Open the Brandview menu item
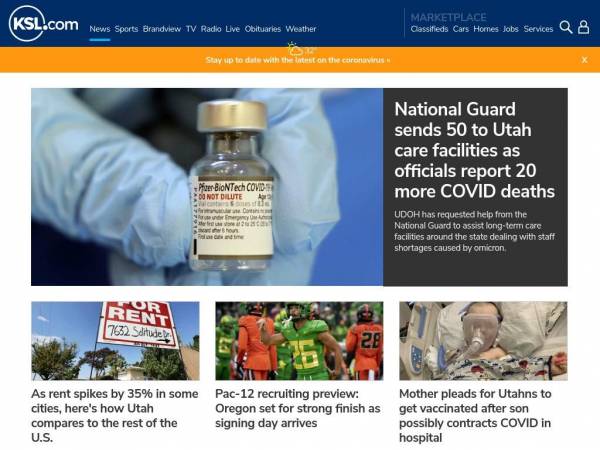This screenshot has width=600, height=450. tap(162, 29)
